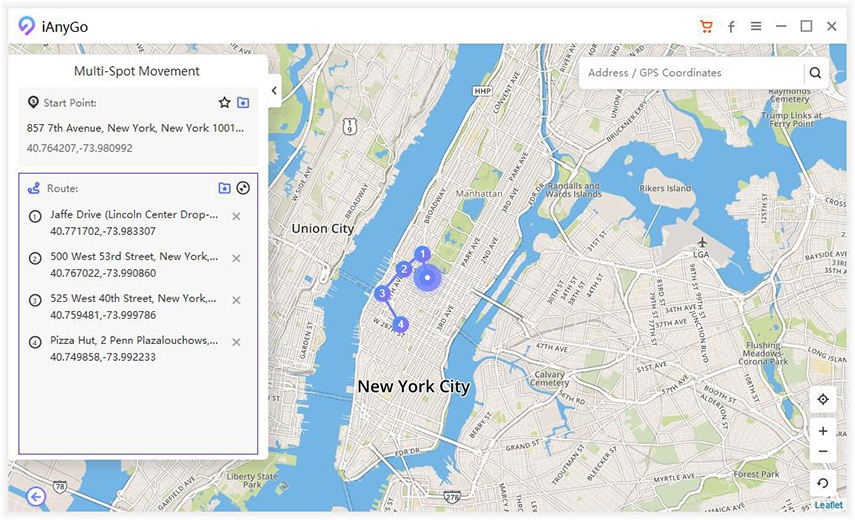Open saved favorites folder beside Start Point

point(243,102)
